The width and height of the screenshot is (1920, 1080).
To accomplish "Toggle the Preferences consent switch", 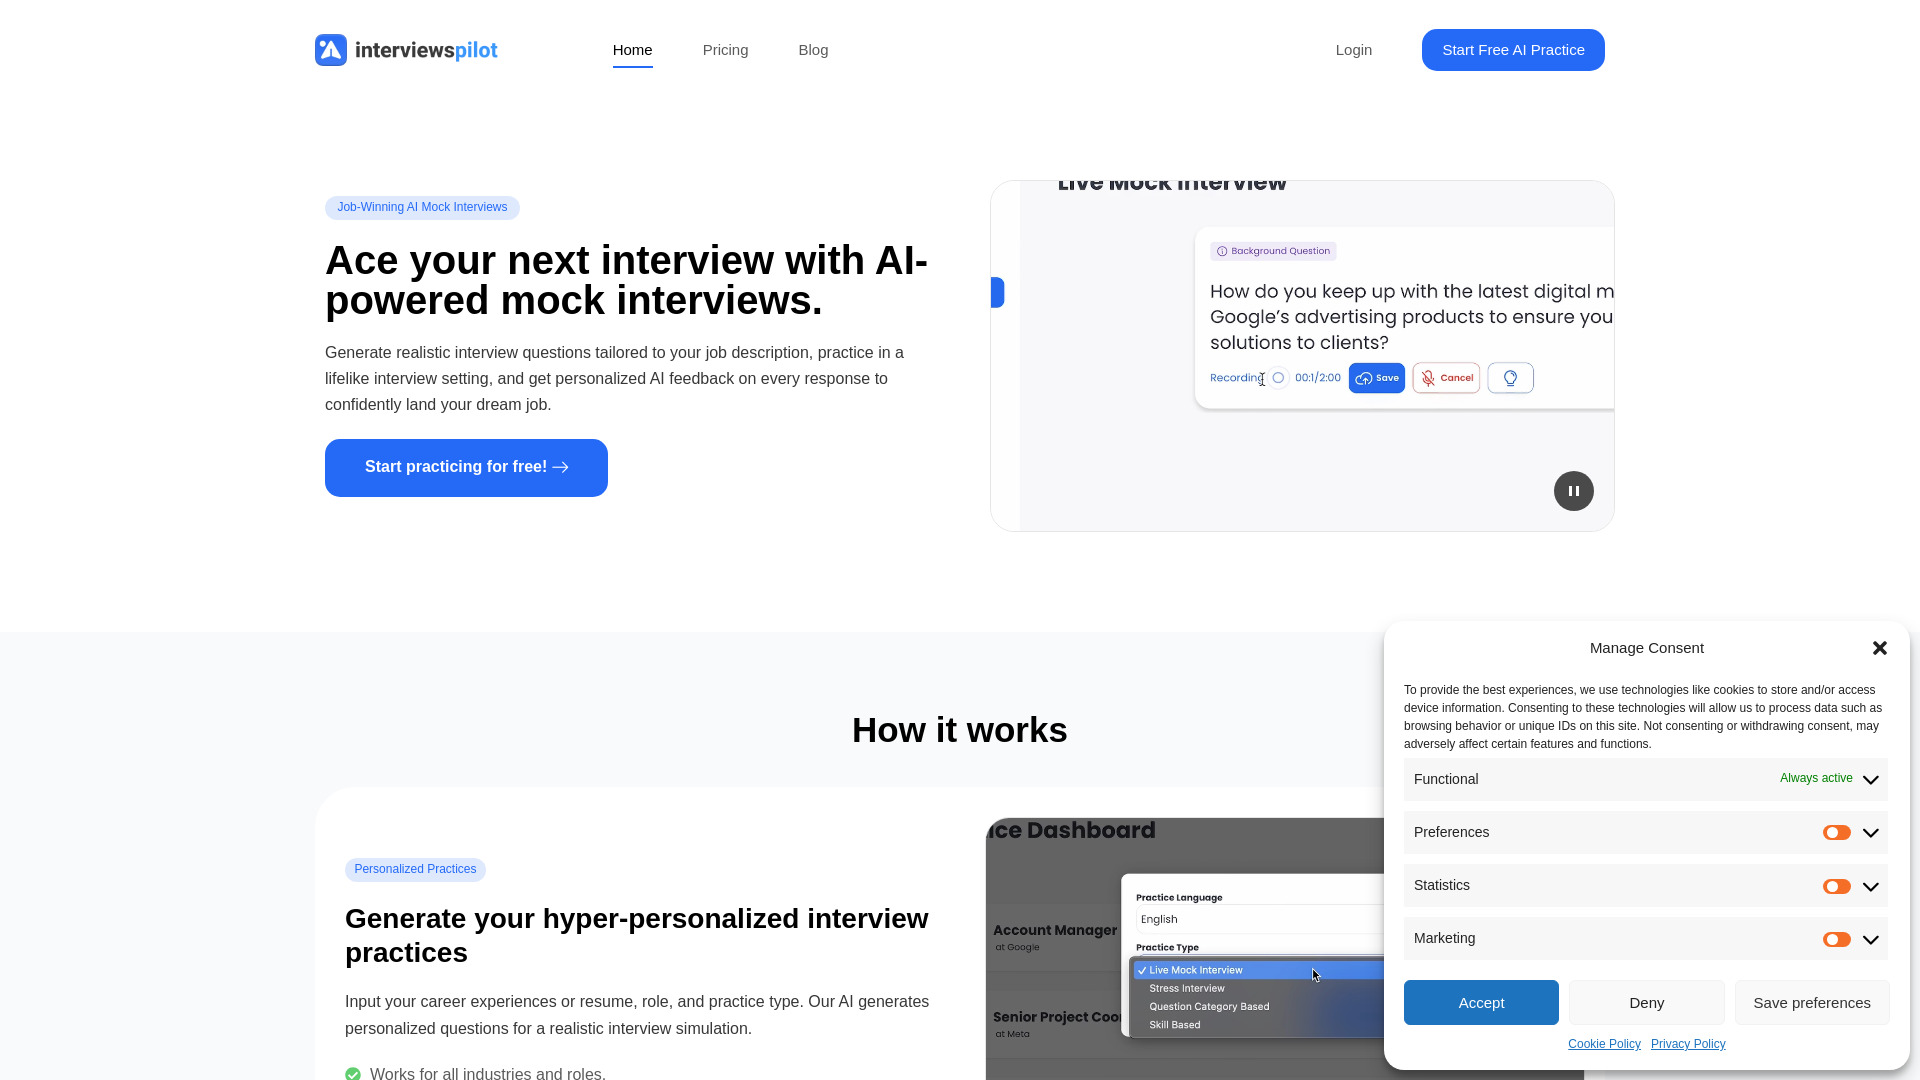I will [x=1837, y=833].
